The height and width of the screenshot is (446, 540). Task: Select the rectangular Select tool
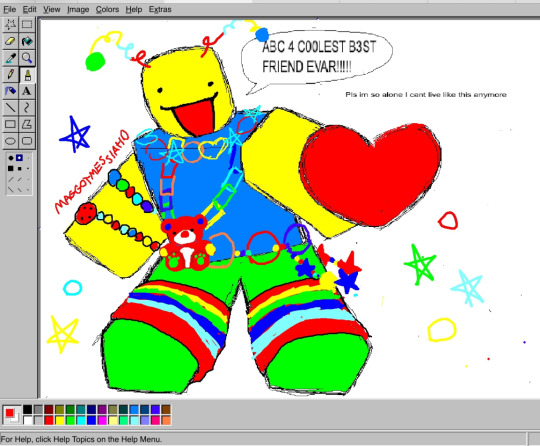pos(27,24)
